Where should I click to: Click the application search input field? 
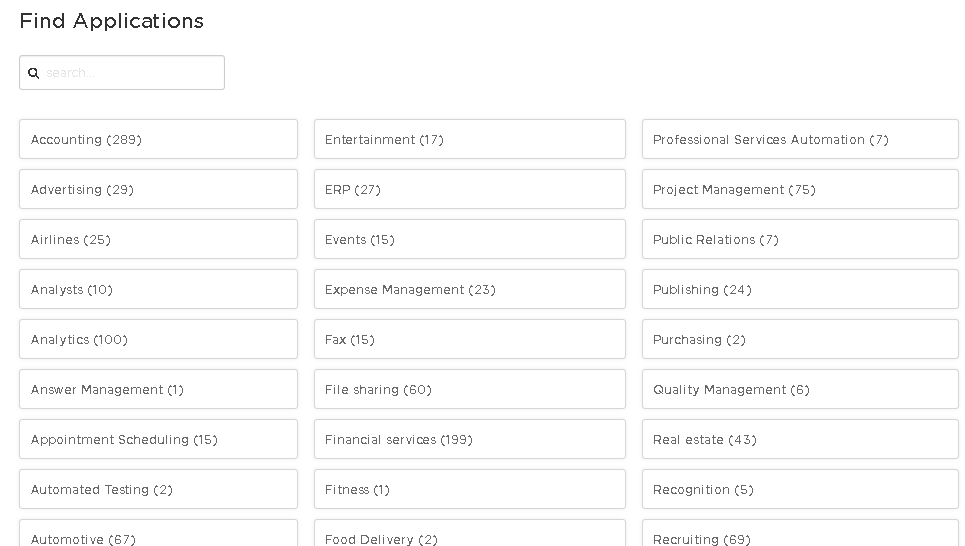tap(130, 73)
